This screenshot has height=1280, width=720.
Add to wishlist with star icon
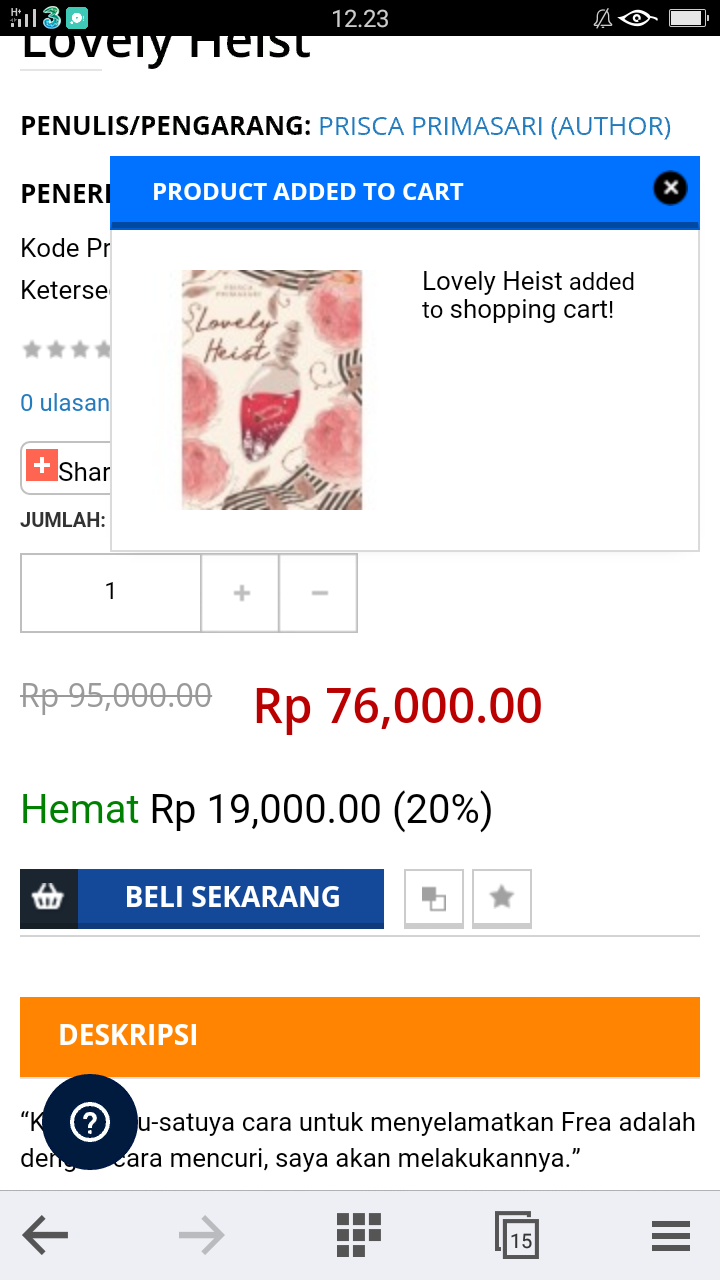[502, 898]
